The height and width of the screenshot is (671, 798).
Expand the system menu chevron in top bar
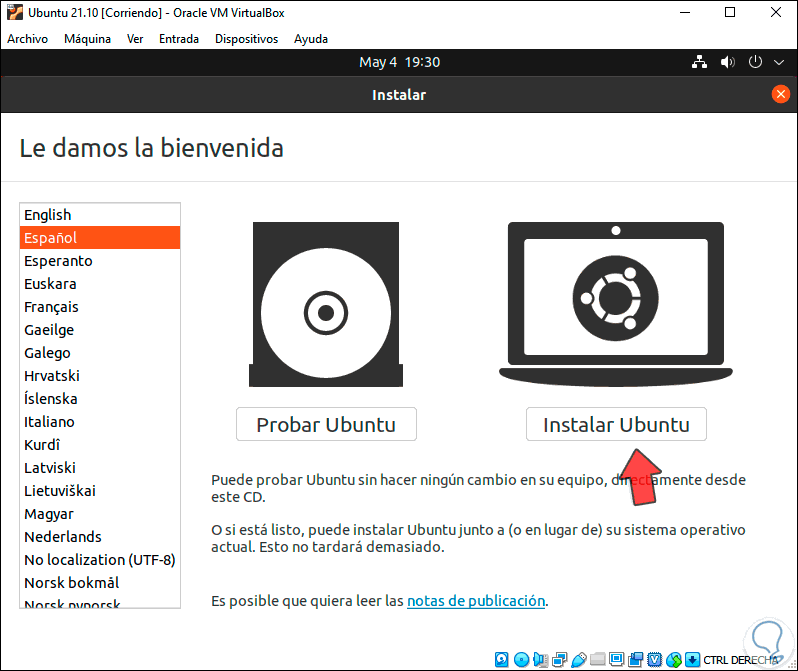(779, 63)
